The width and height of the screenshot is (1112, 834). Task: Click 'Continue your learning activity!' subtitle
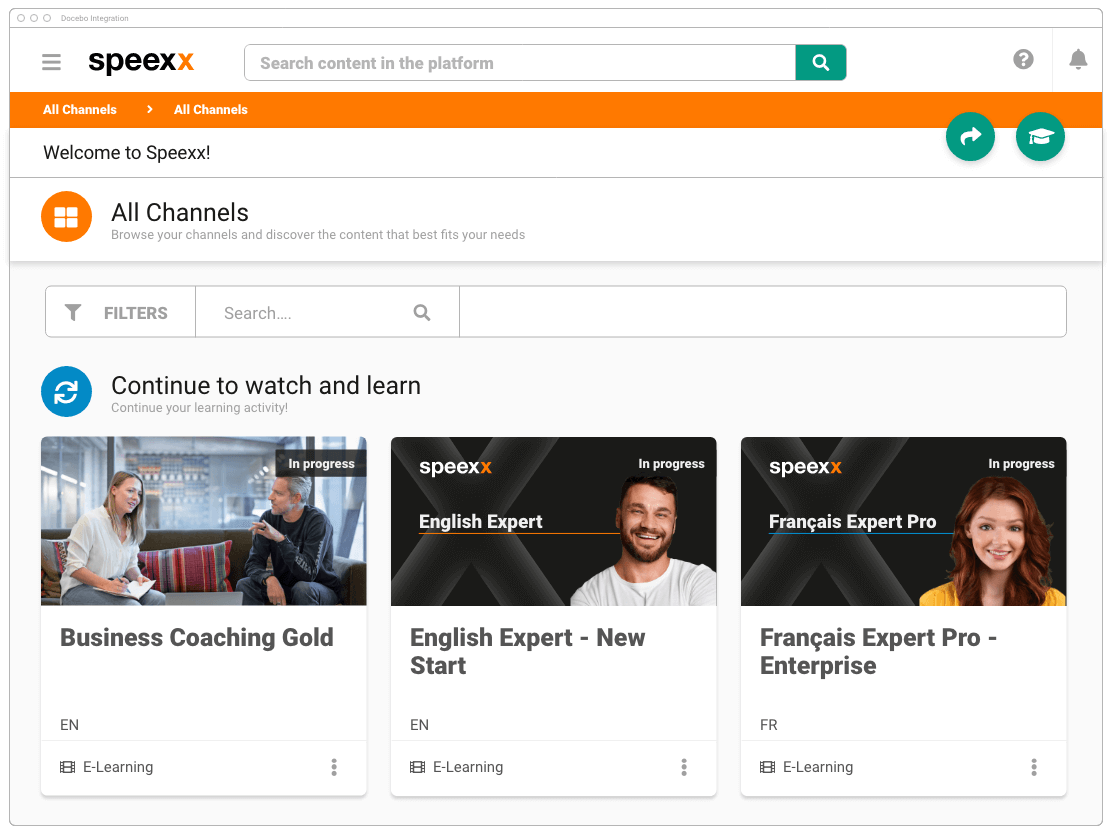click(199, 408)
